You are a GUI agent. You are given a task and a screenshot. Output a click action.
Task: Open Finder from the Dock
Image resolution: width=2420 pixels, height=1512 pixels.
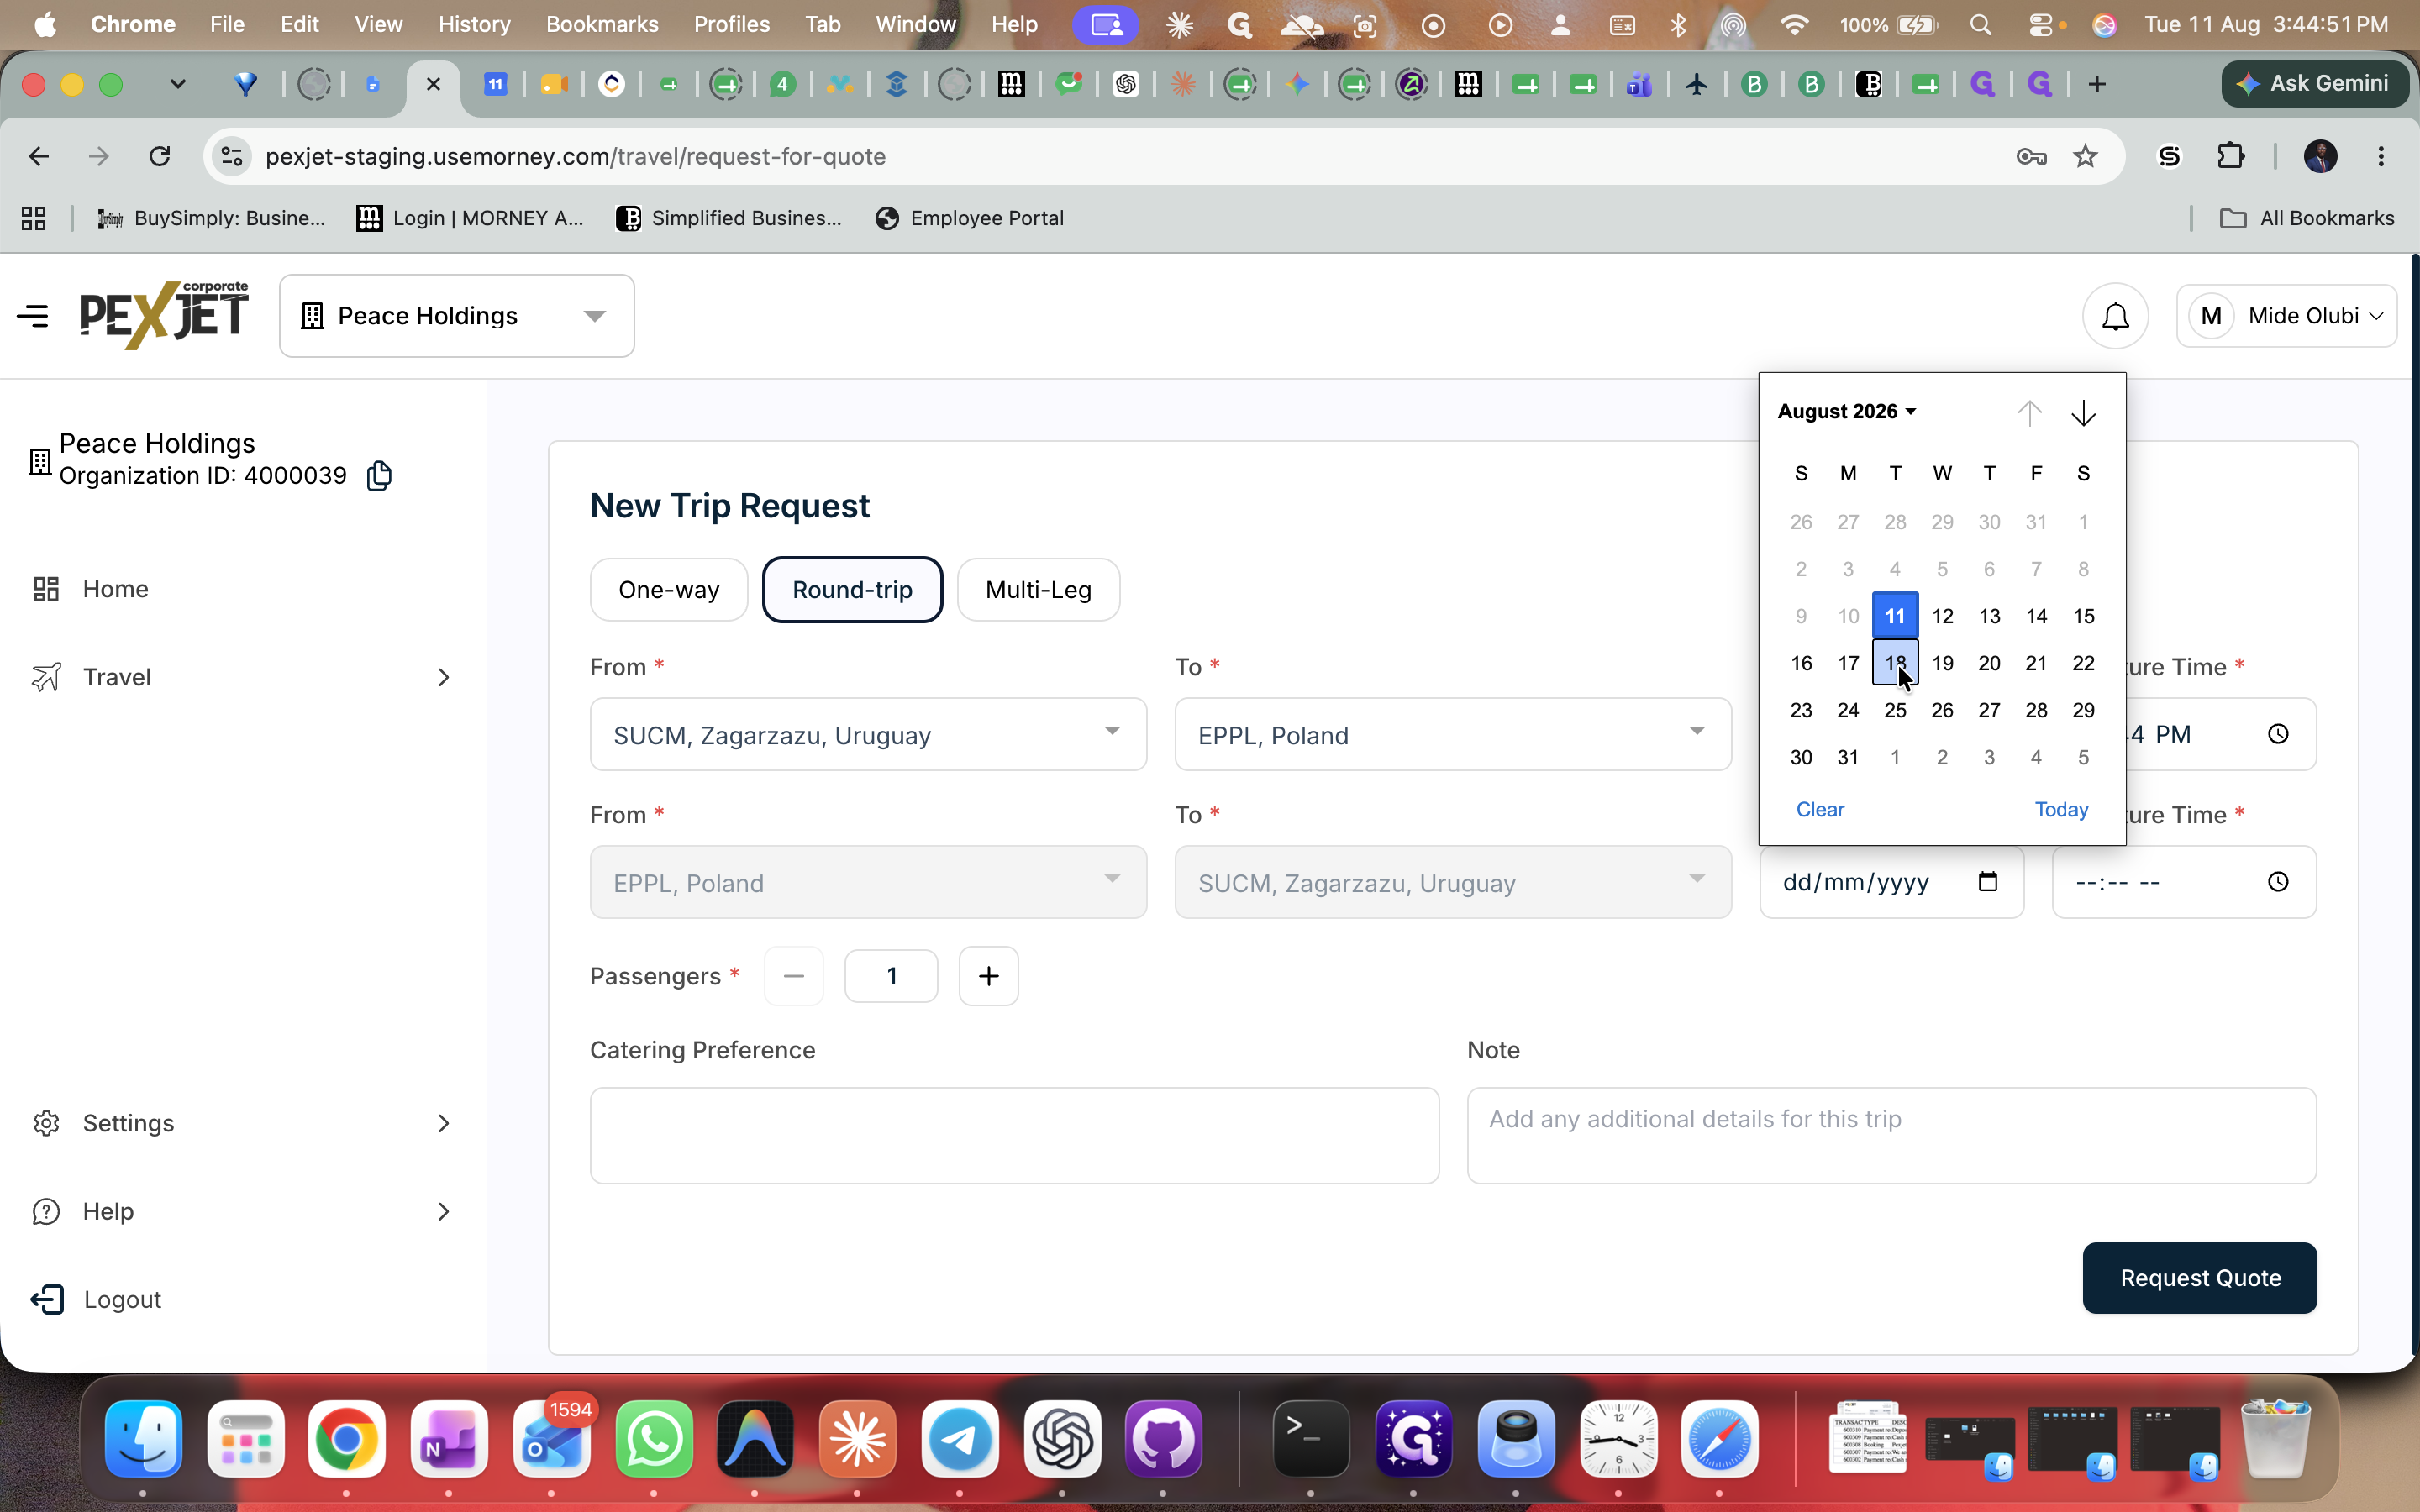click(143, 1439)
